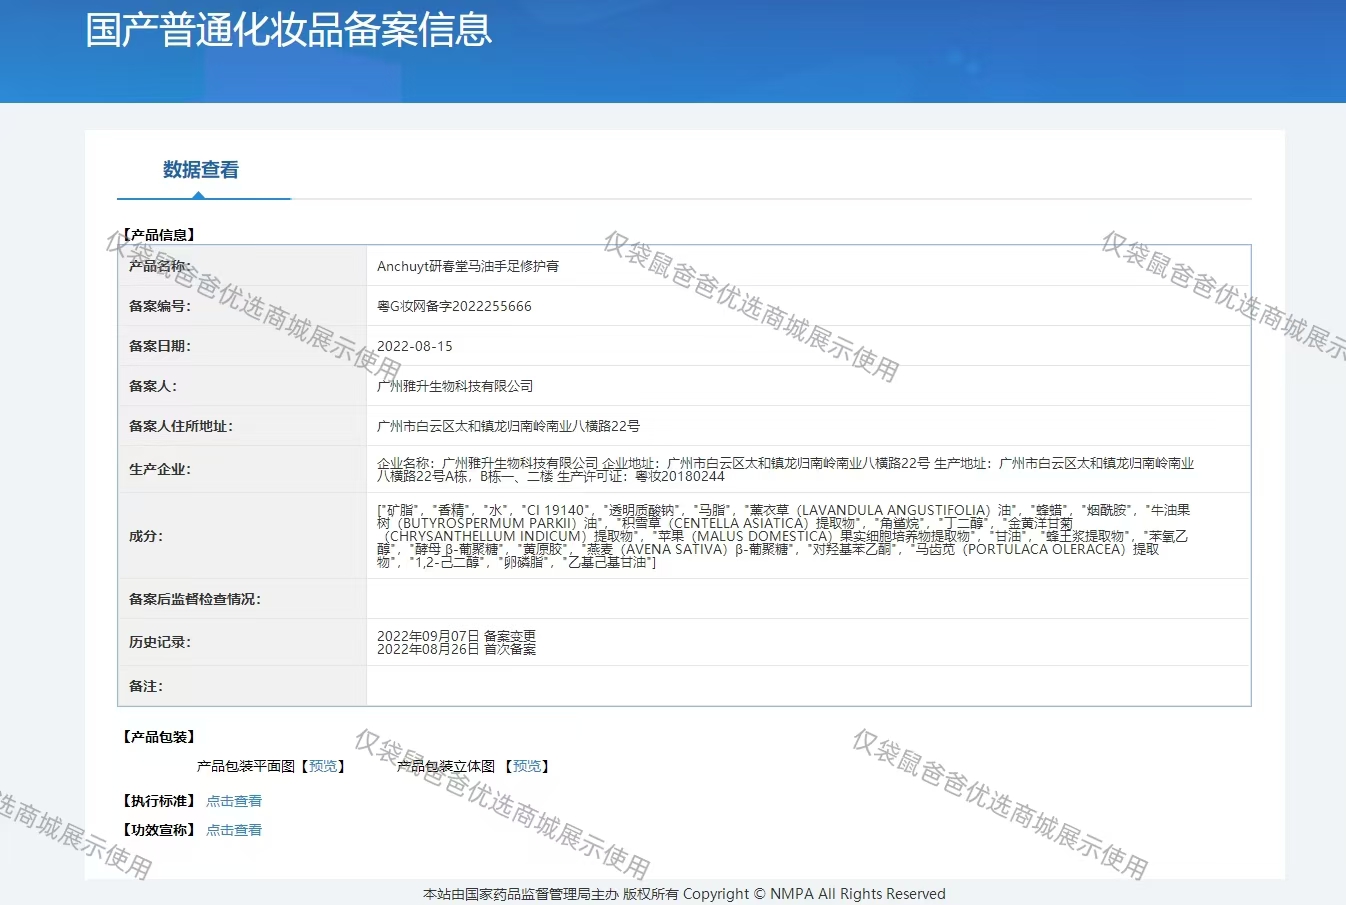The width and height of the screenshot is (1346, 905).
Task: Click 点击查看 next to 功效宣称
Action: (x=234, y=830)
